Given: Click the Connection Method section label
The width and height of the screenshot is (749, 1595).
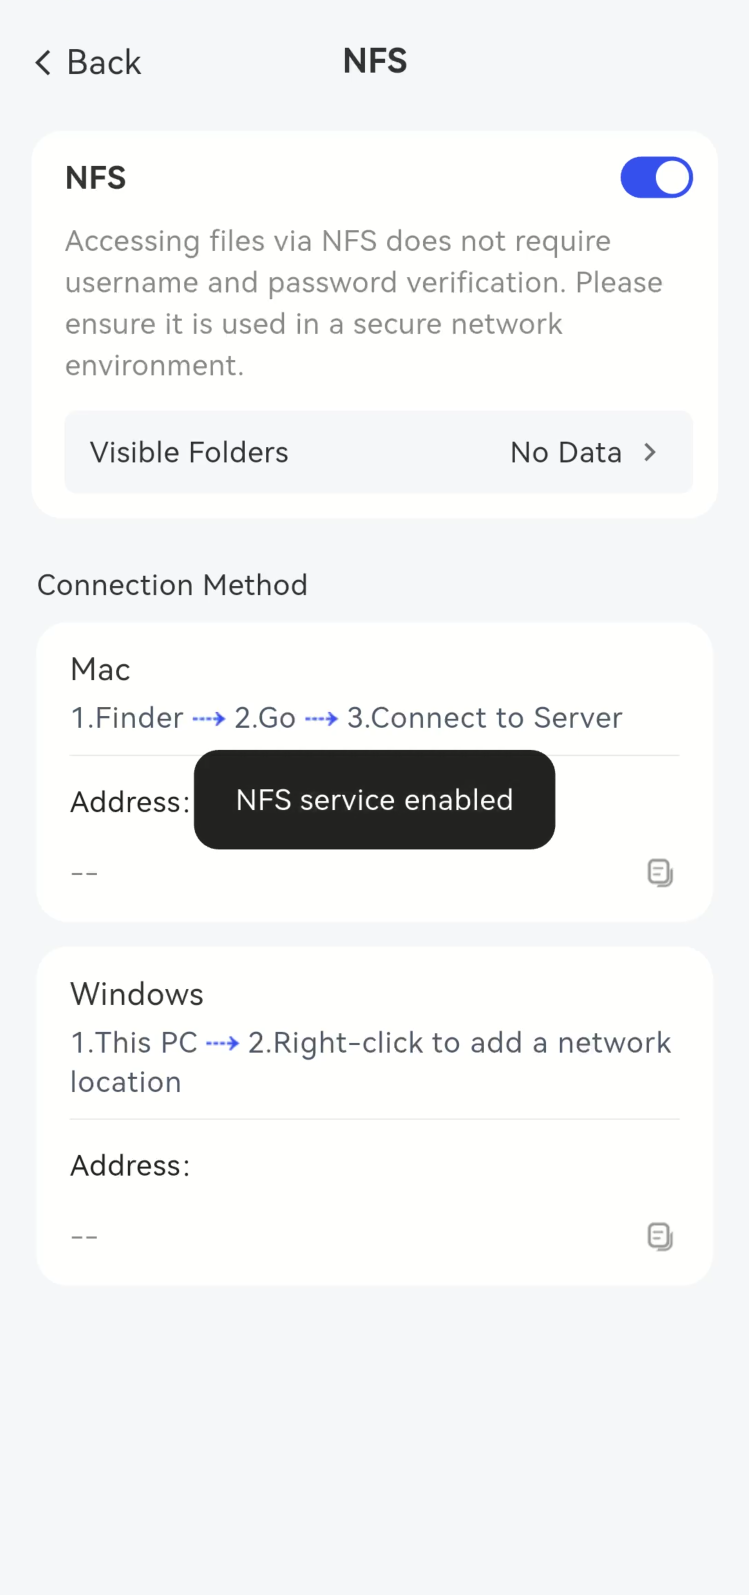Looking at the screenshot, I should [172, 585].
